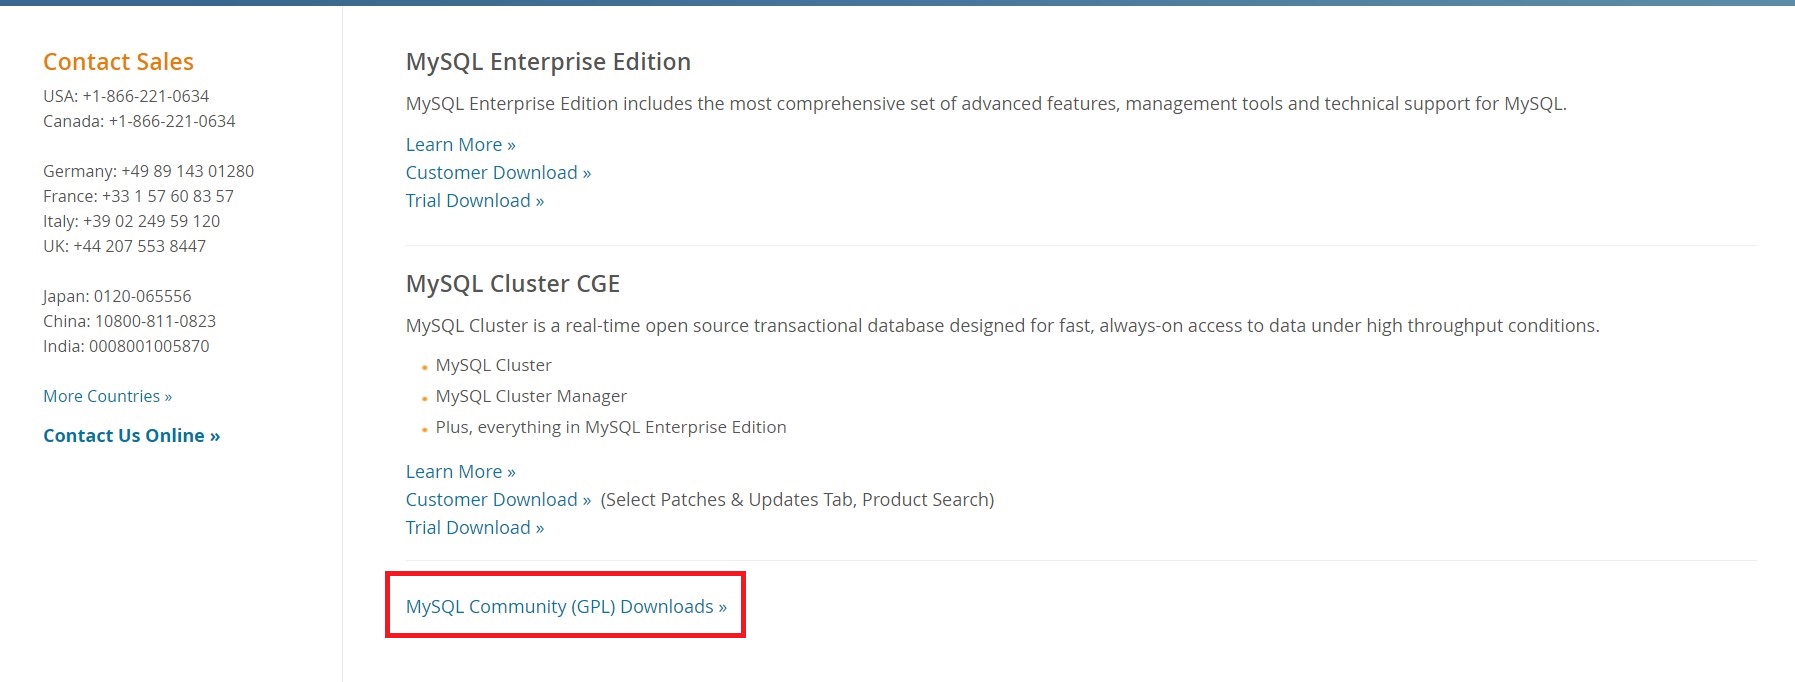Viewport: 1795px width, 682px height.
Task: Select the MySQL Enterprise Edition heading
Action: [548, 62]
